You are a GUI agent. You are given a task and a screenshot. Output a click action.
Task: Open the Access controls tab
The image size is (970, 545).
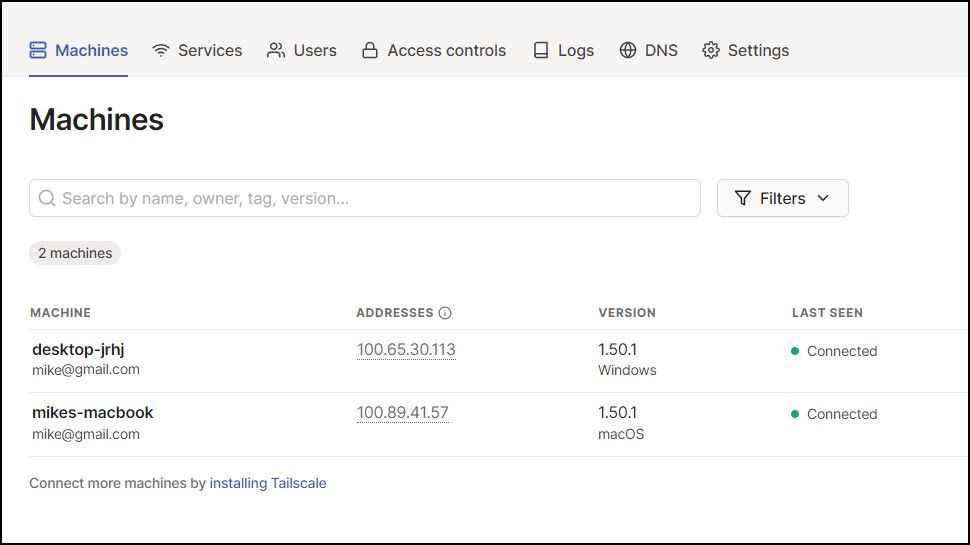click(446, 50)
